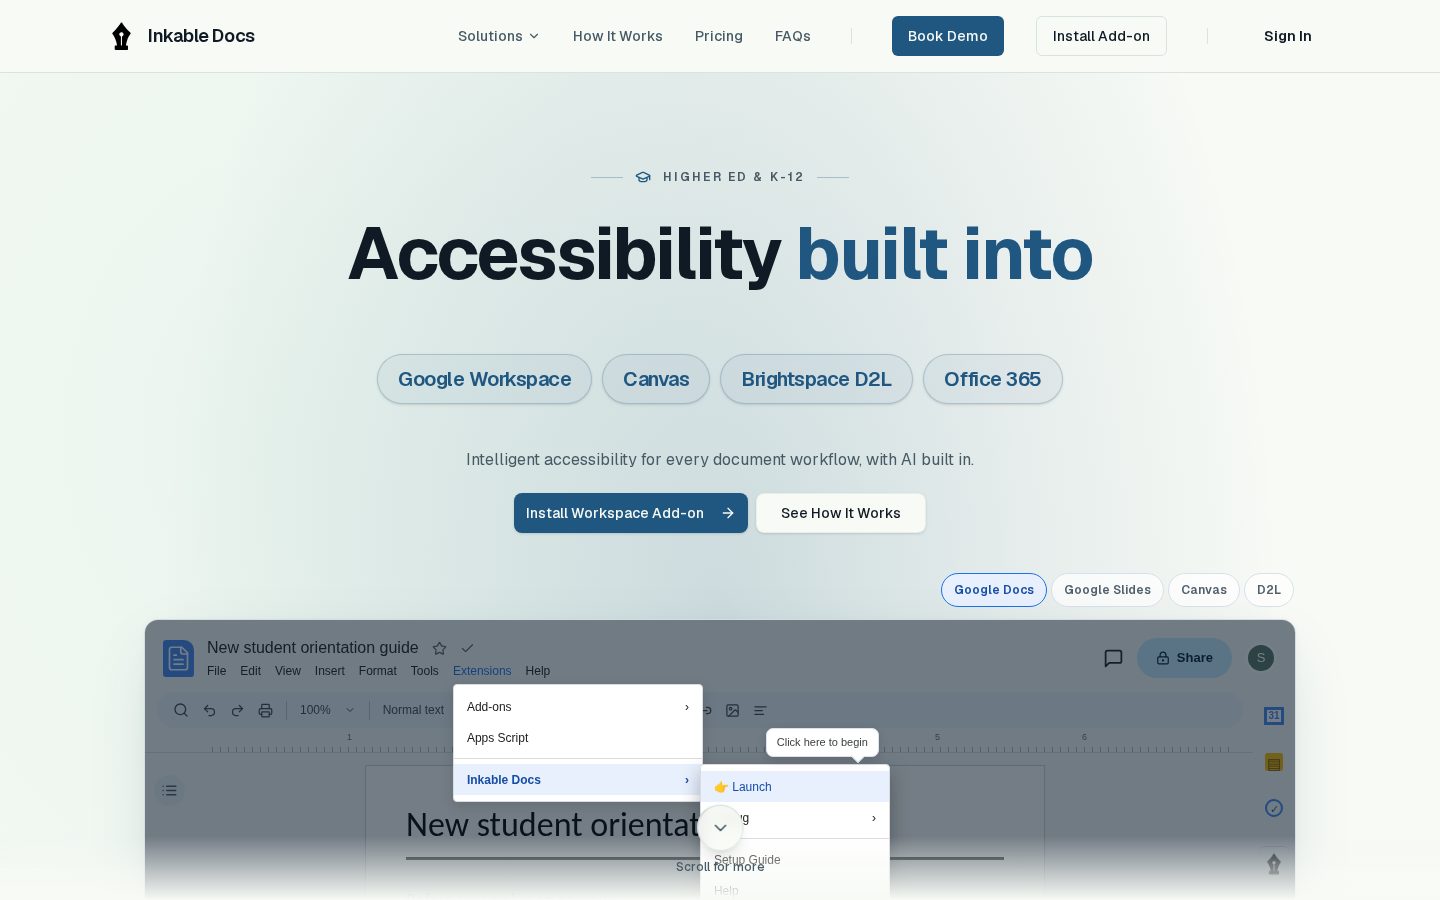Click Install Workspace Add-on button
1440x900 pixels.
point(631,513)
